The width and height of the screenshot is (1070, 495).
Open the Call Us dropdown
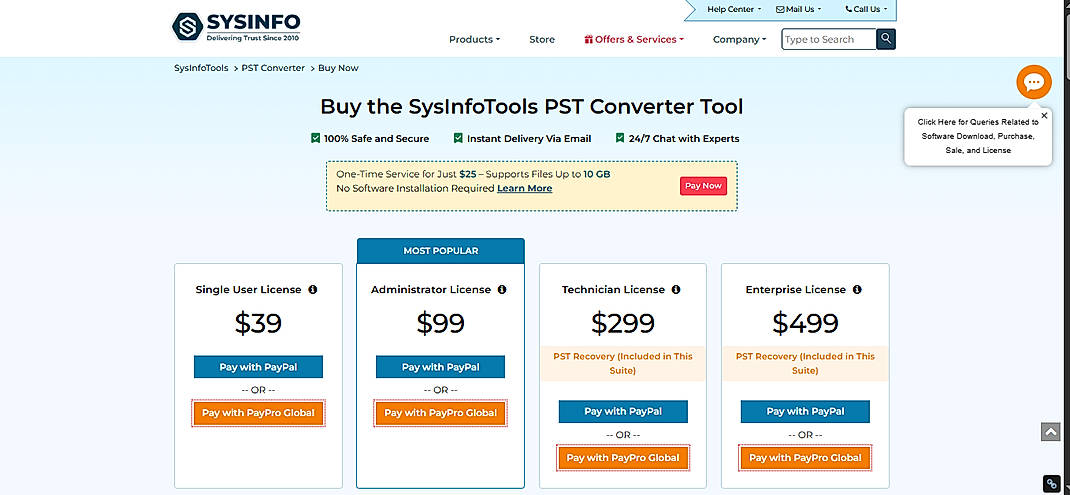(x=866, y=9)
